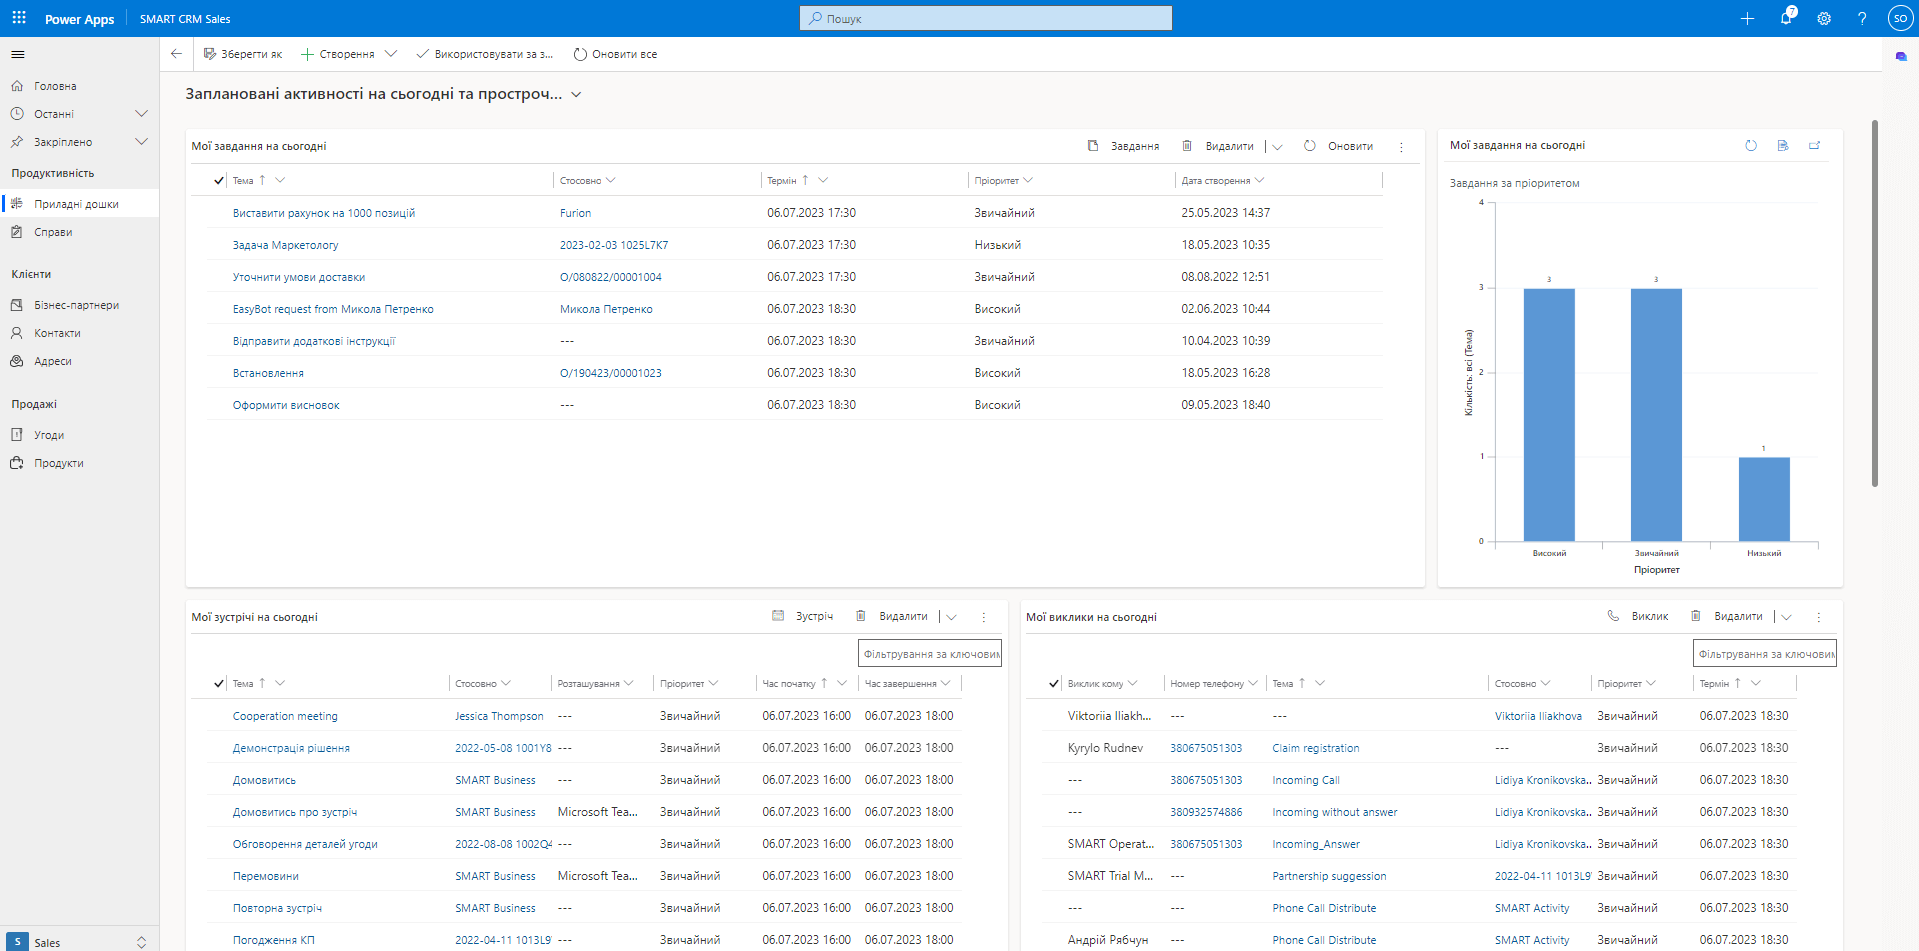Image resolution: width=1919 pixels, height=951 pixels.
Task: Click the notifications bell icon
Action: coord(1786,18)
